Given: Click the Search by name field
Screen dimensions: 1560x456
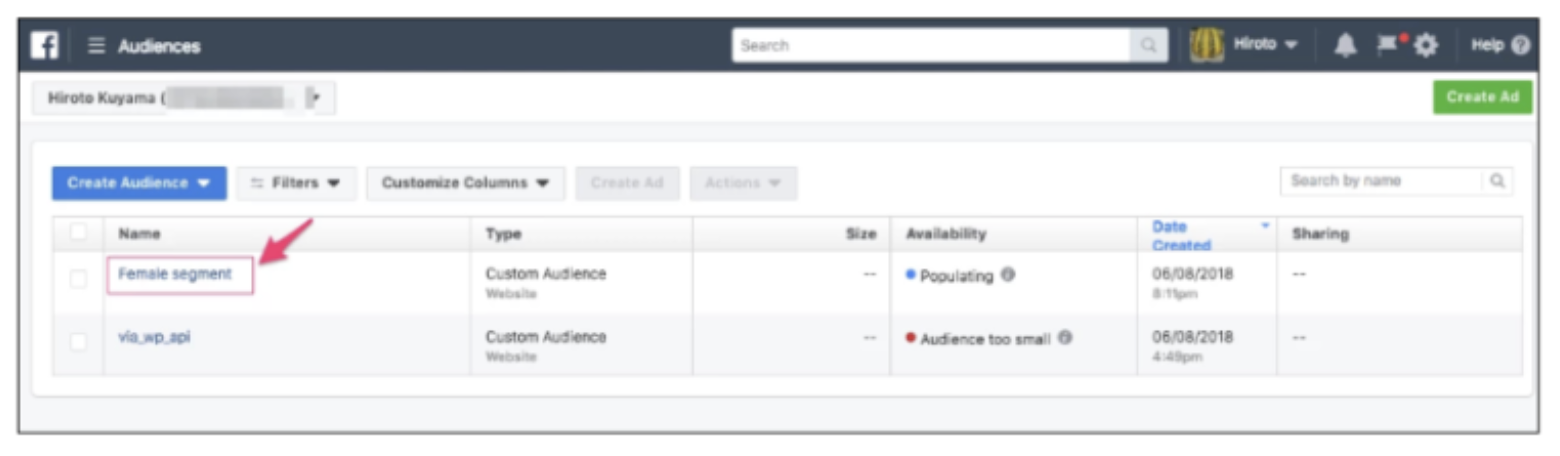Looking at the screenshot, I should 1380,181.
